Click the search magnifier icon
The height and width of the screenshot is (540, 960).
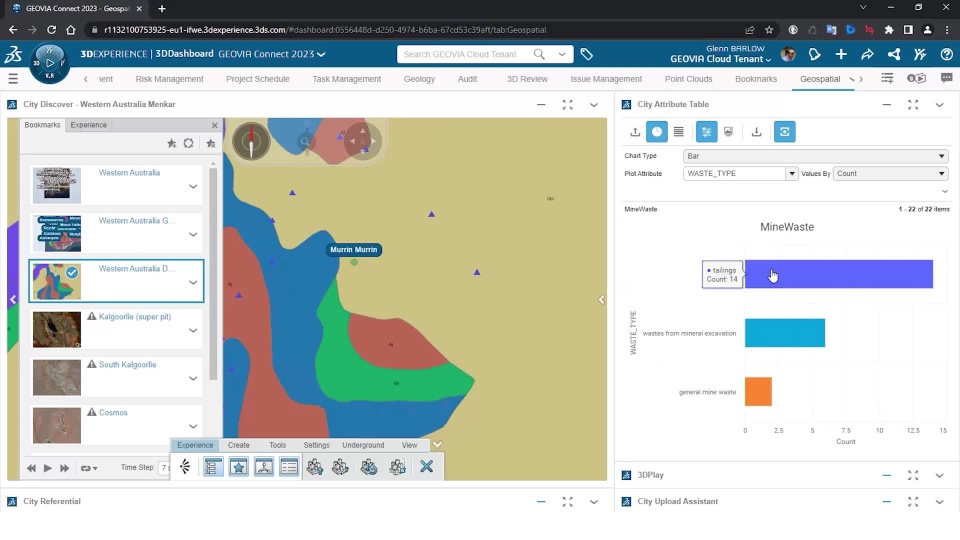[x=539, y=54]
